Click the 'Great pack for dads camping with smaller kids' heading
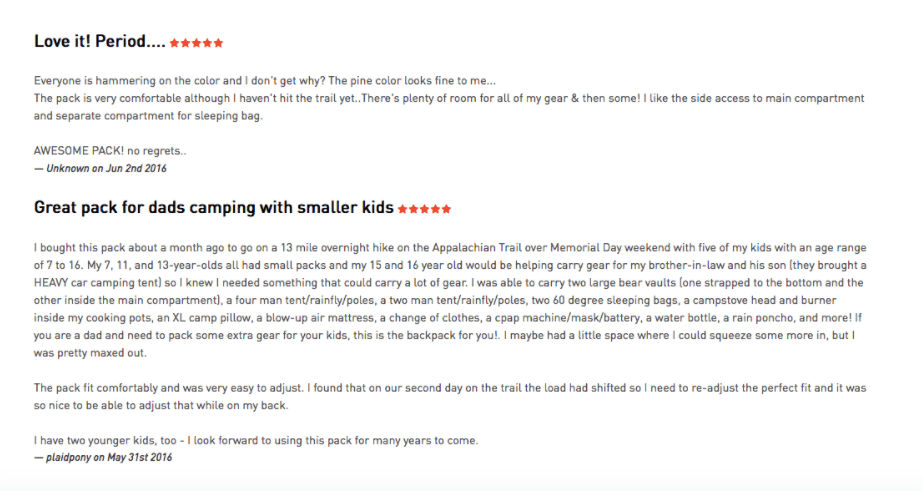Image resolution: width=923 pixels, height=491 pixels. 214,208
